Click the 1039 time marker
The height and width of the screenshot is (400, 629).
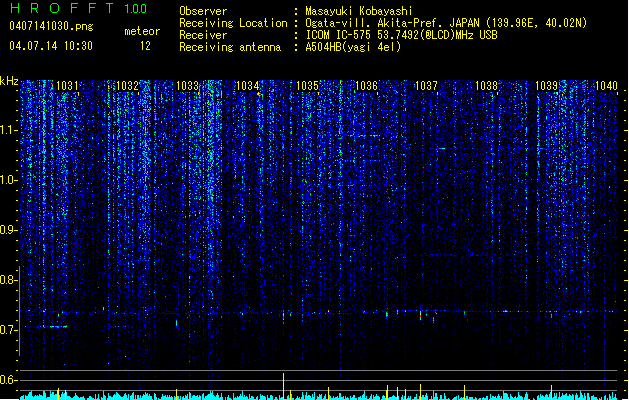coord(546,86)
